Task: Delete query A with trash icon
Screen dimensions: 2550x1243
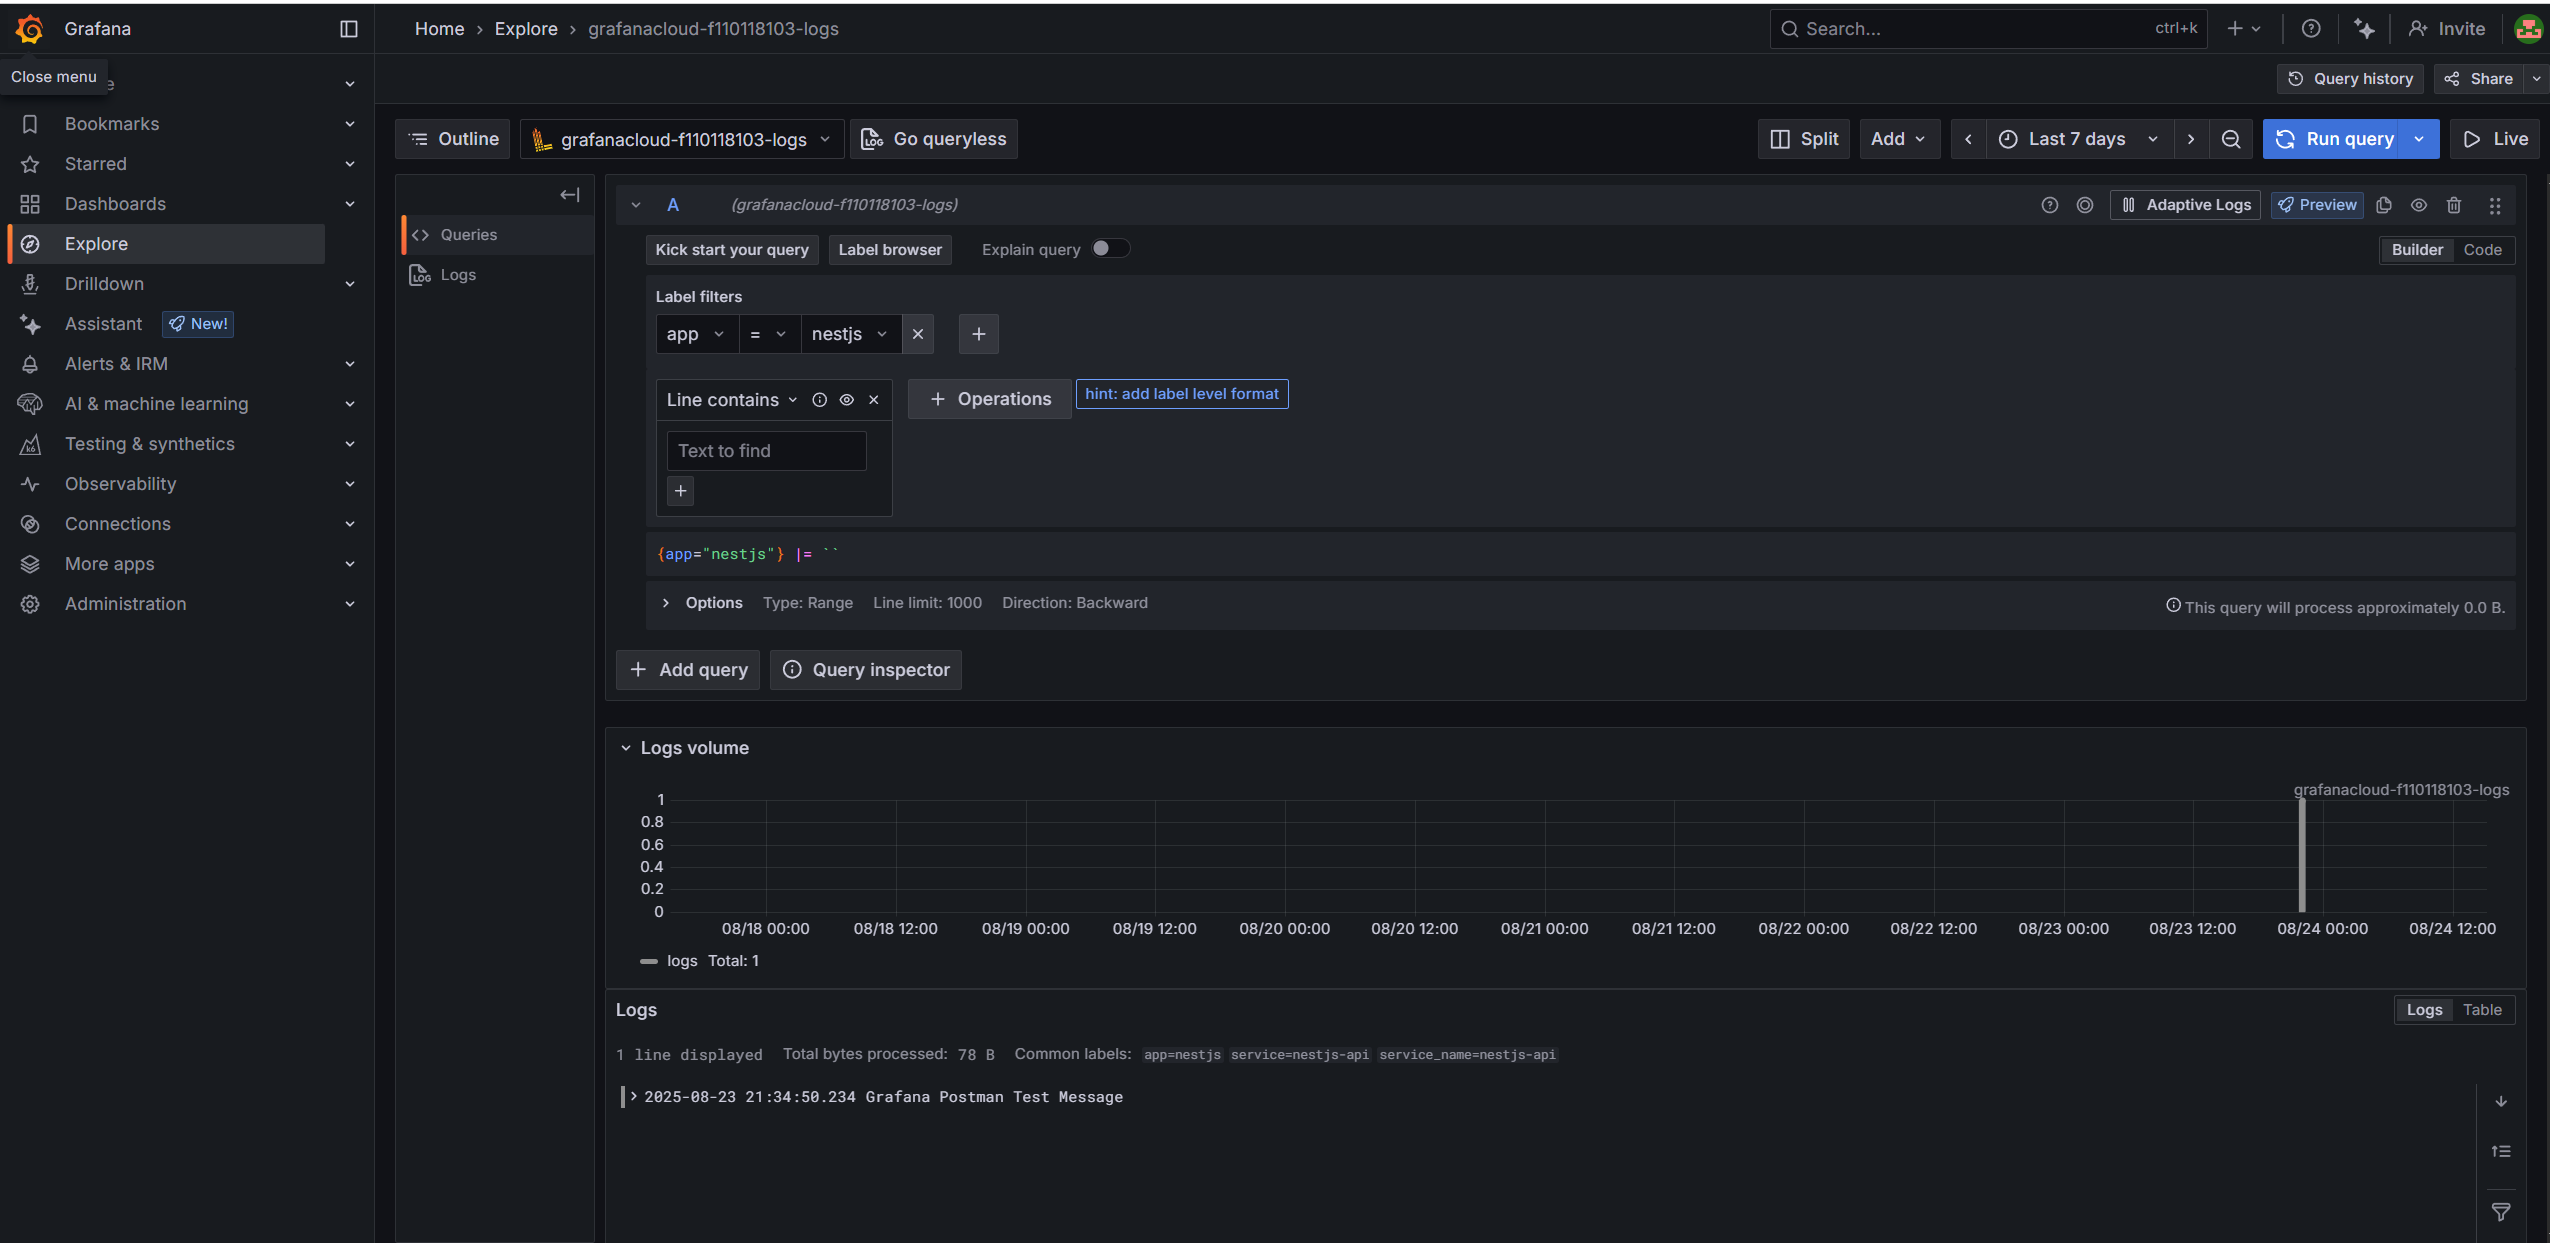Action: tap(2453, 205)
